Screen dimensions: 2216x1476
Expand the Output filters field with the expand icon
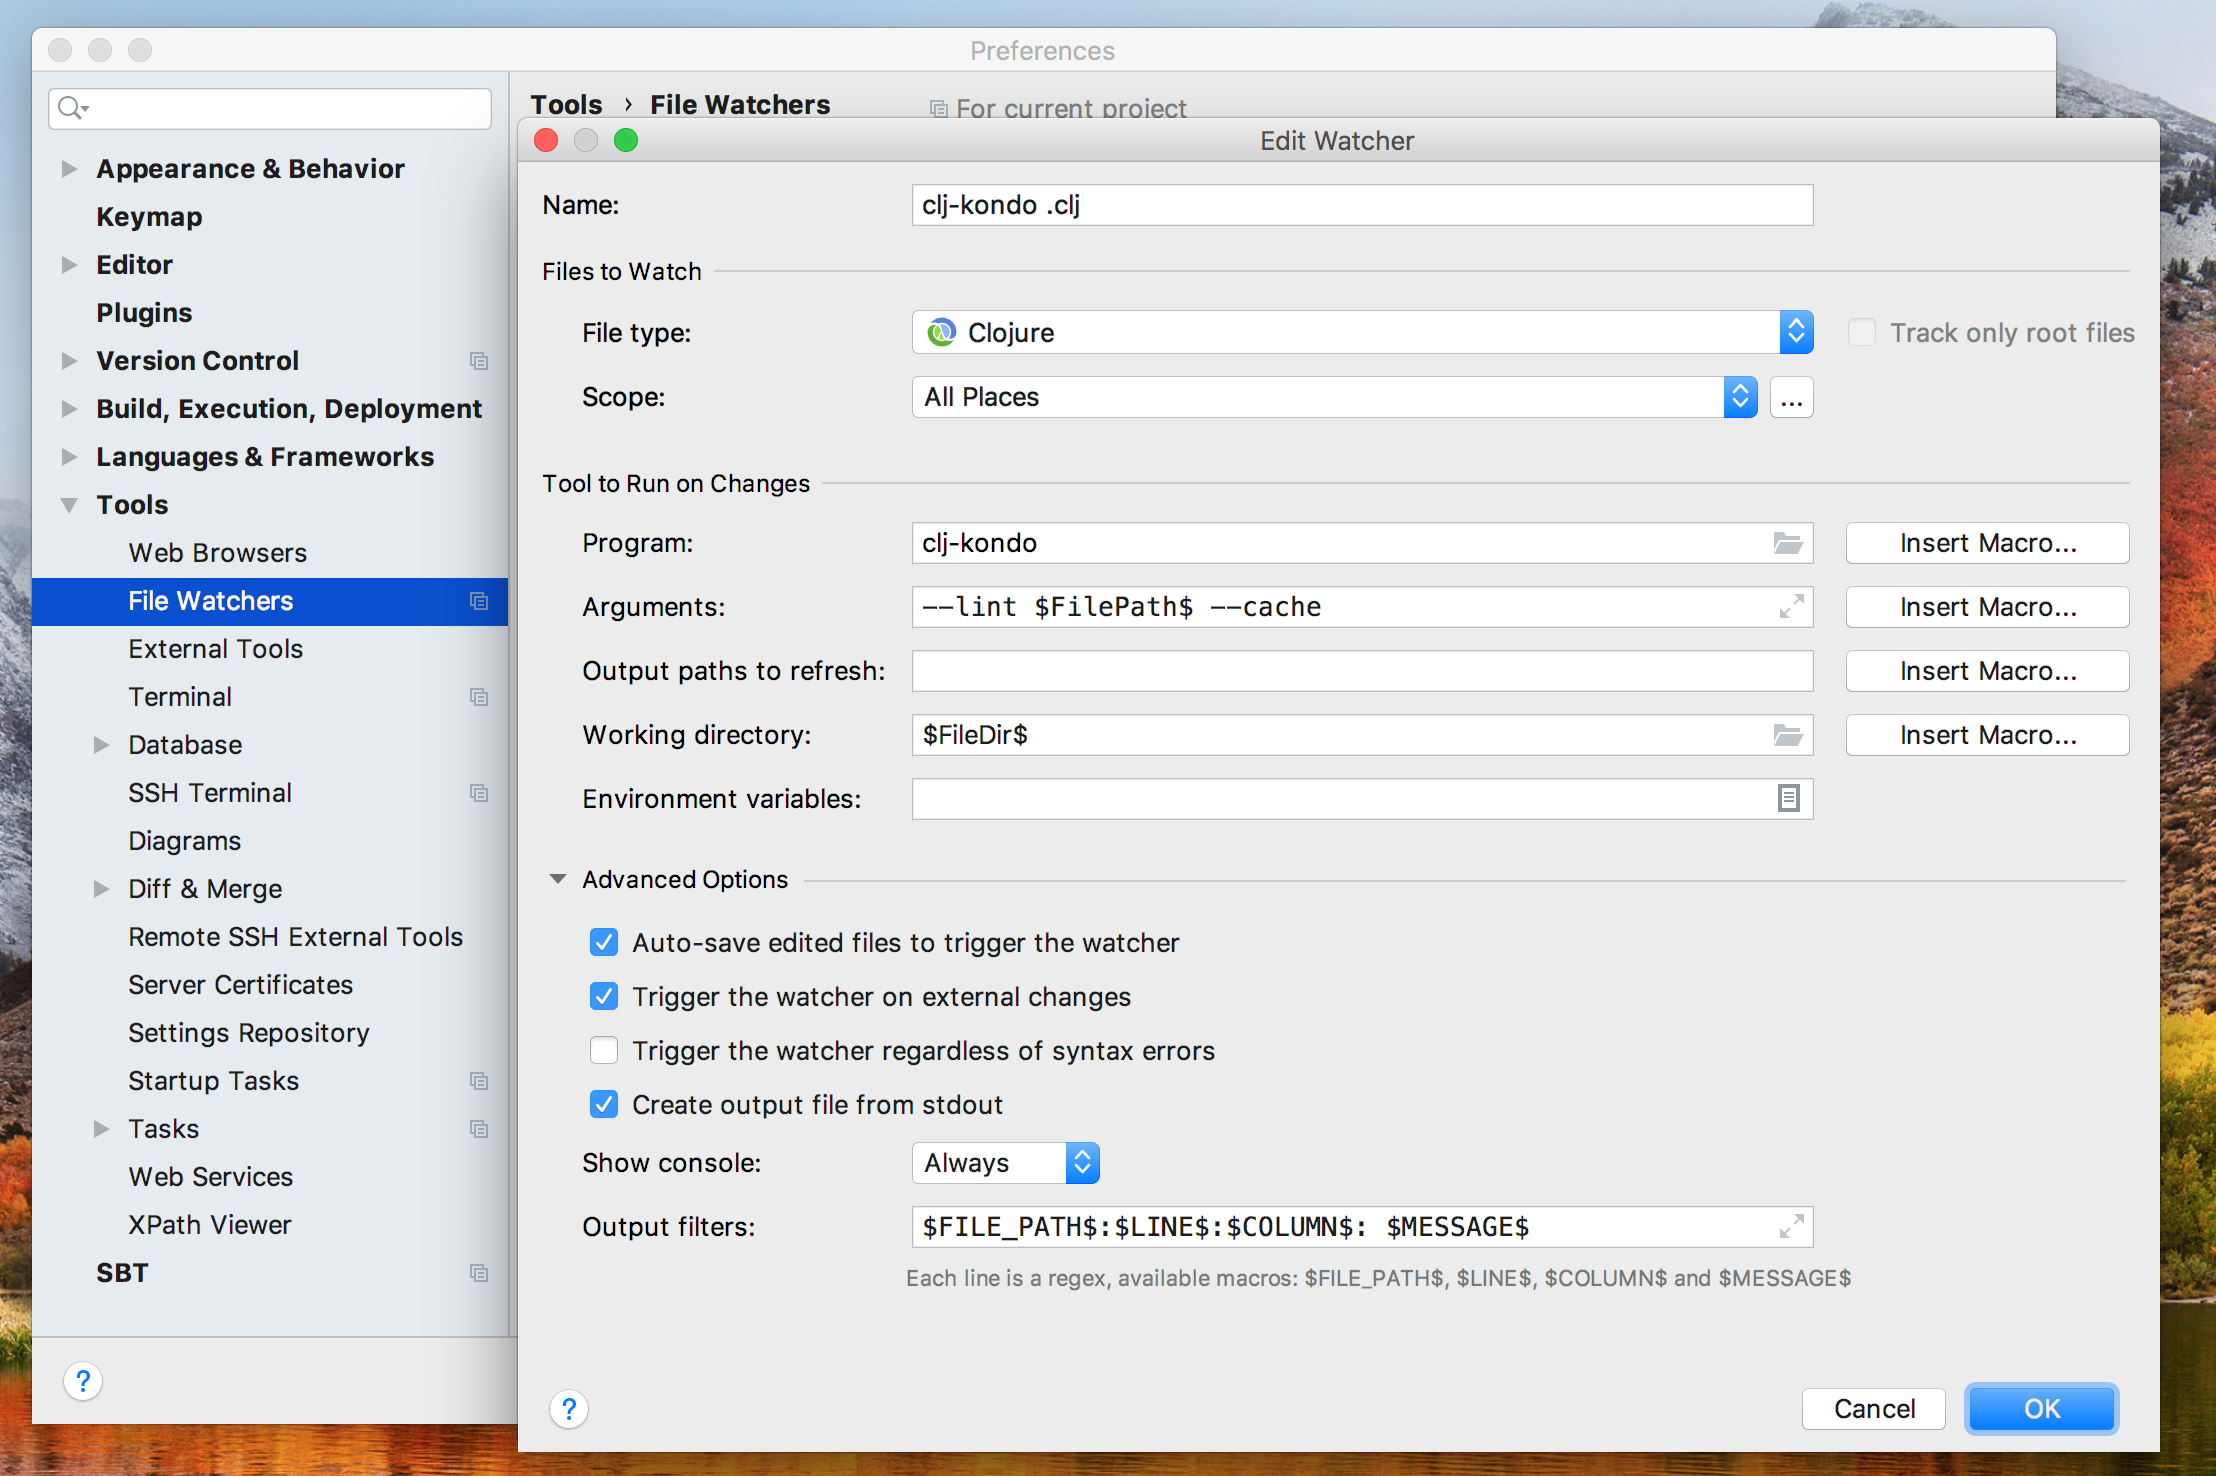1791,1226
